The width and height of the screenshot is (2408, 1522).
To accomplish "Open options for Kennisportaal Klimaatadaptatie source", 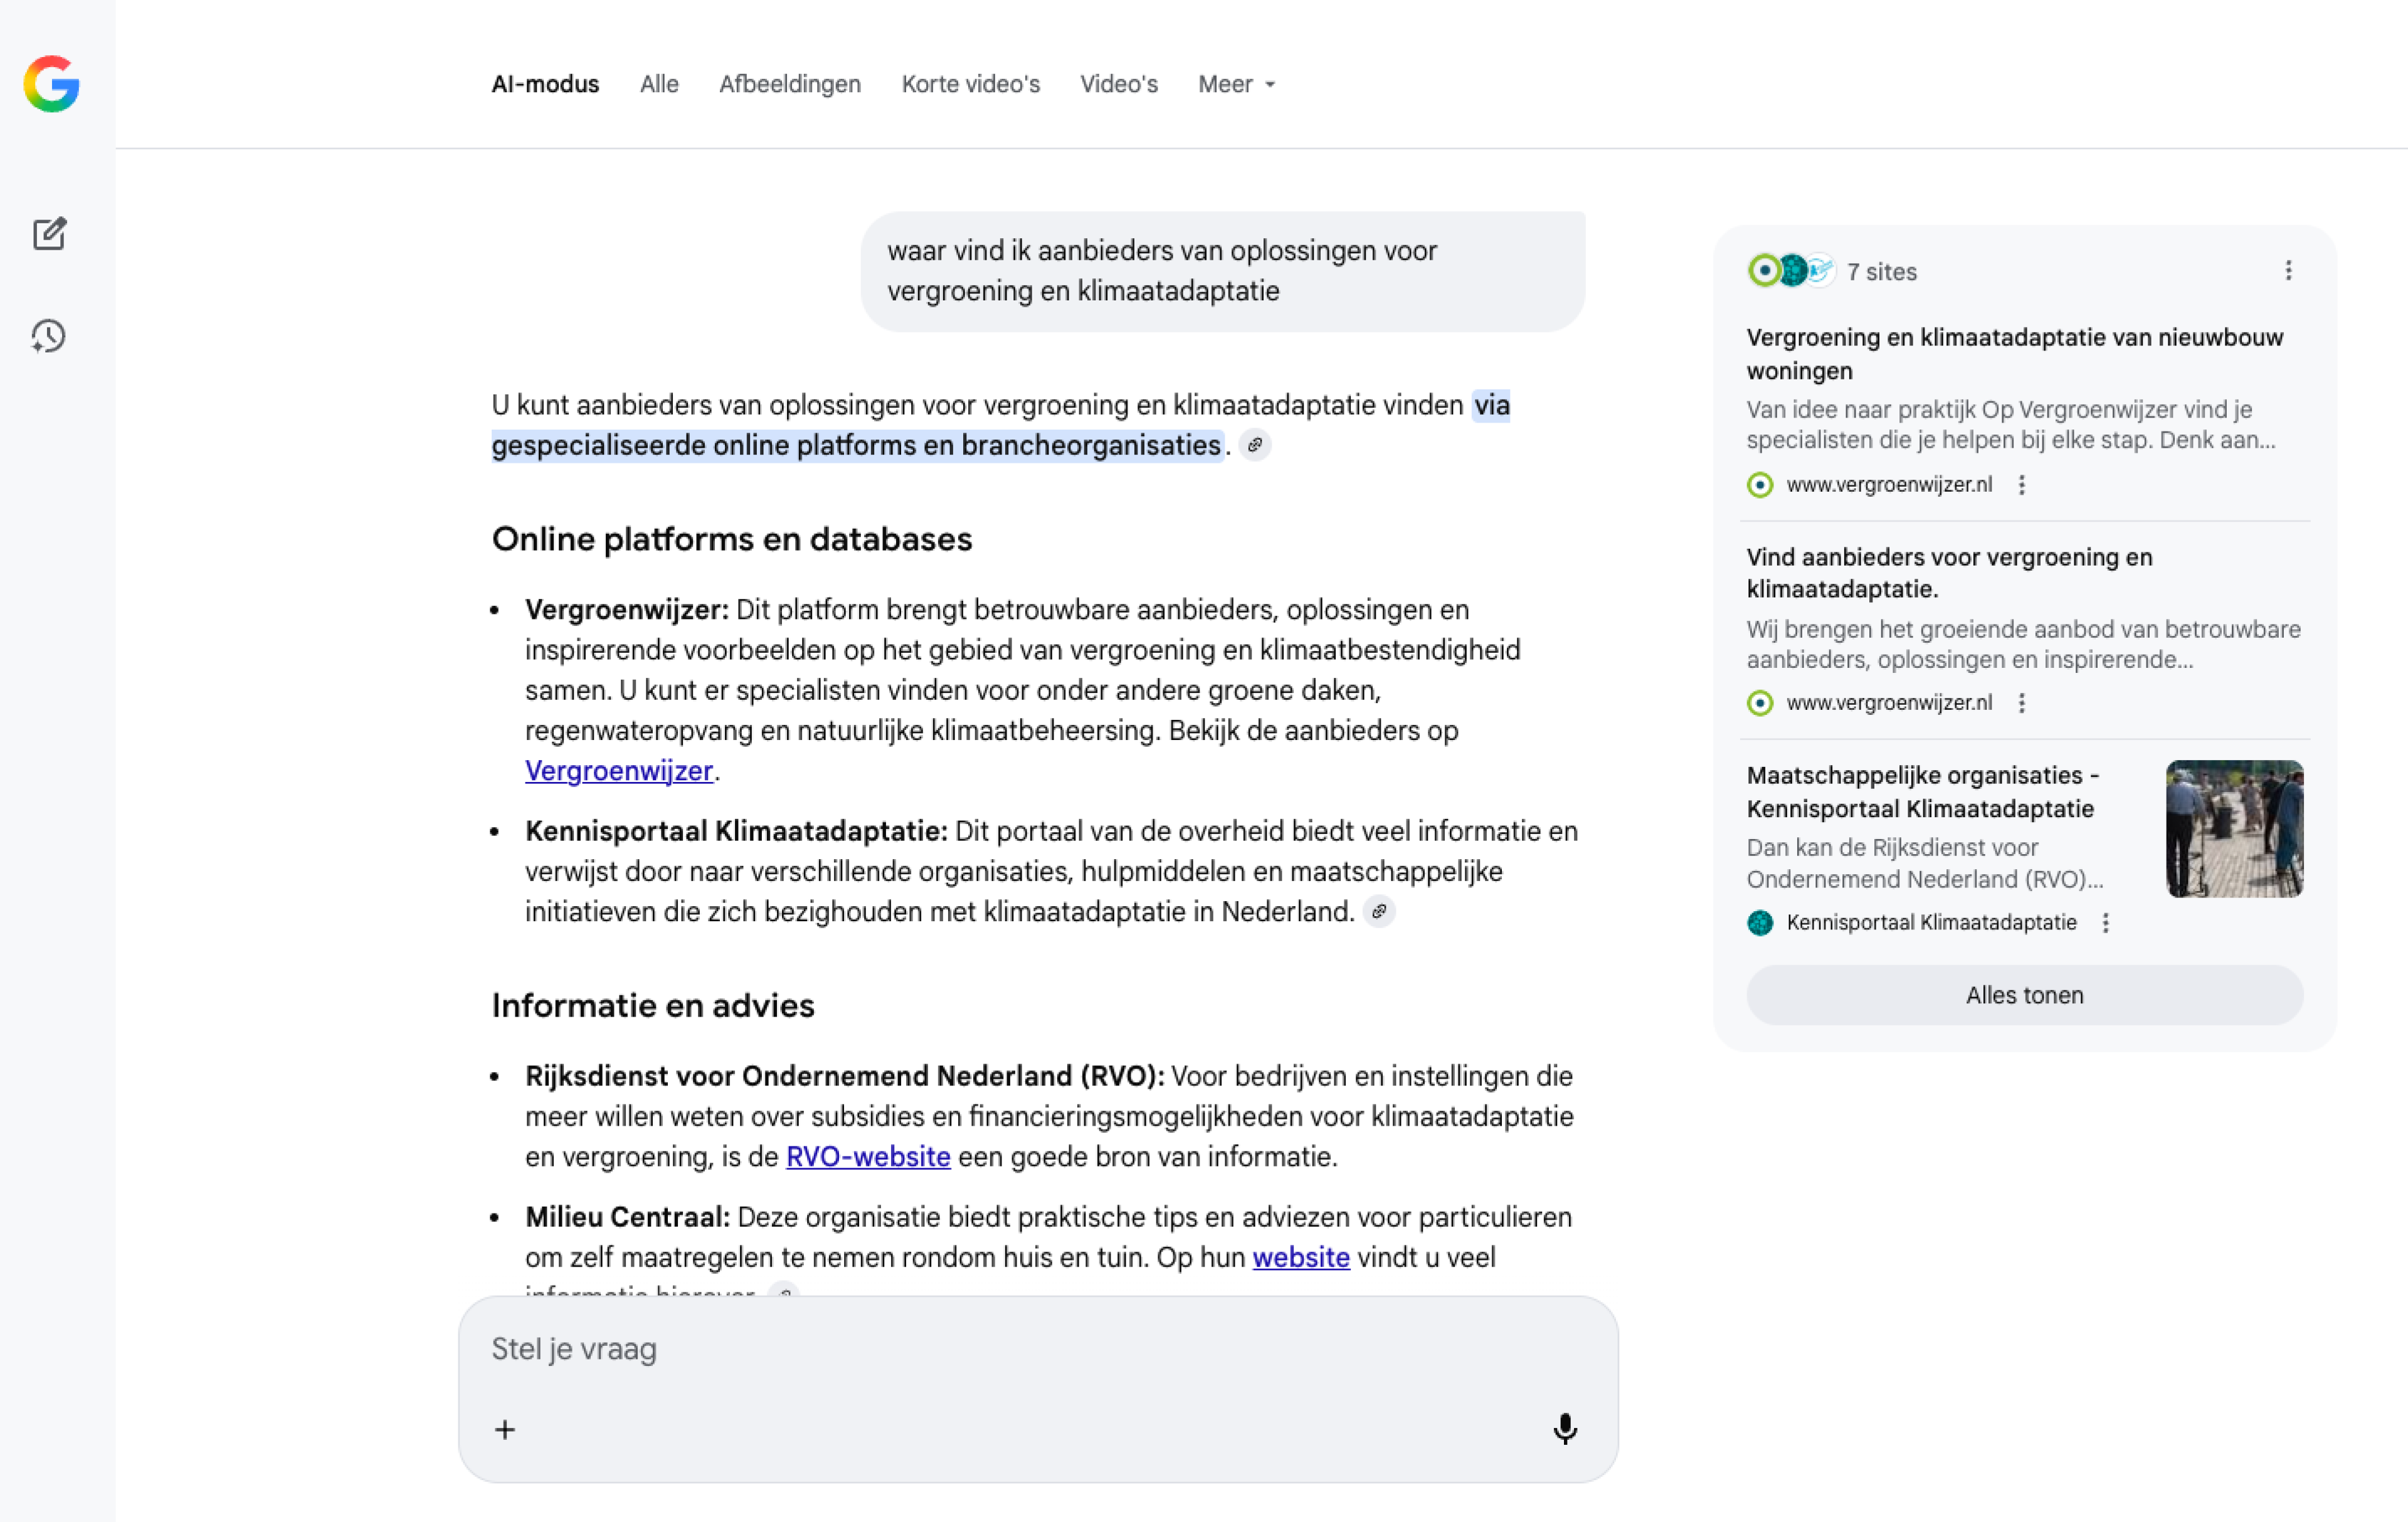I will tap(2106, 923).
